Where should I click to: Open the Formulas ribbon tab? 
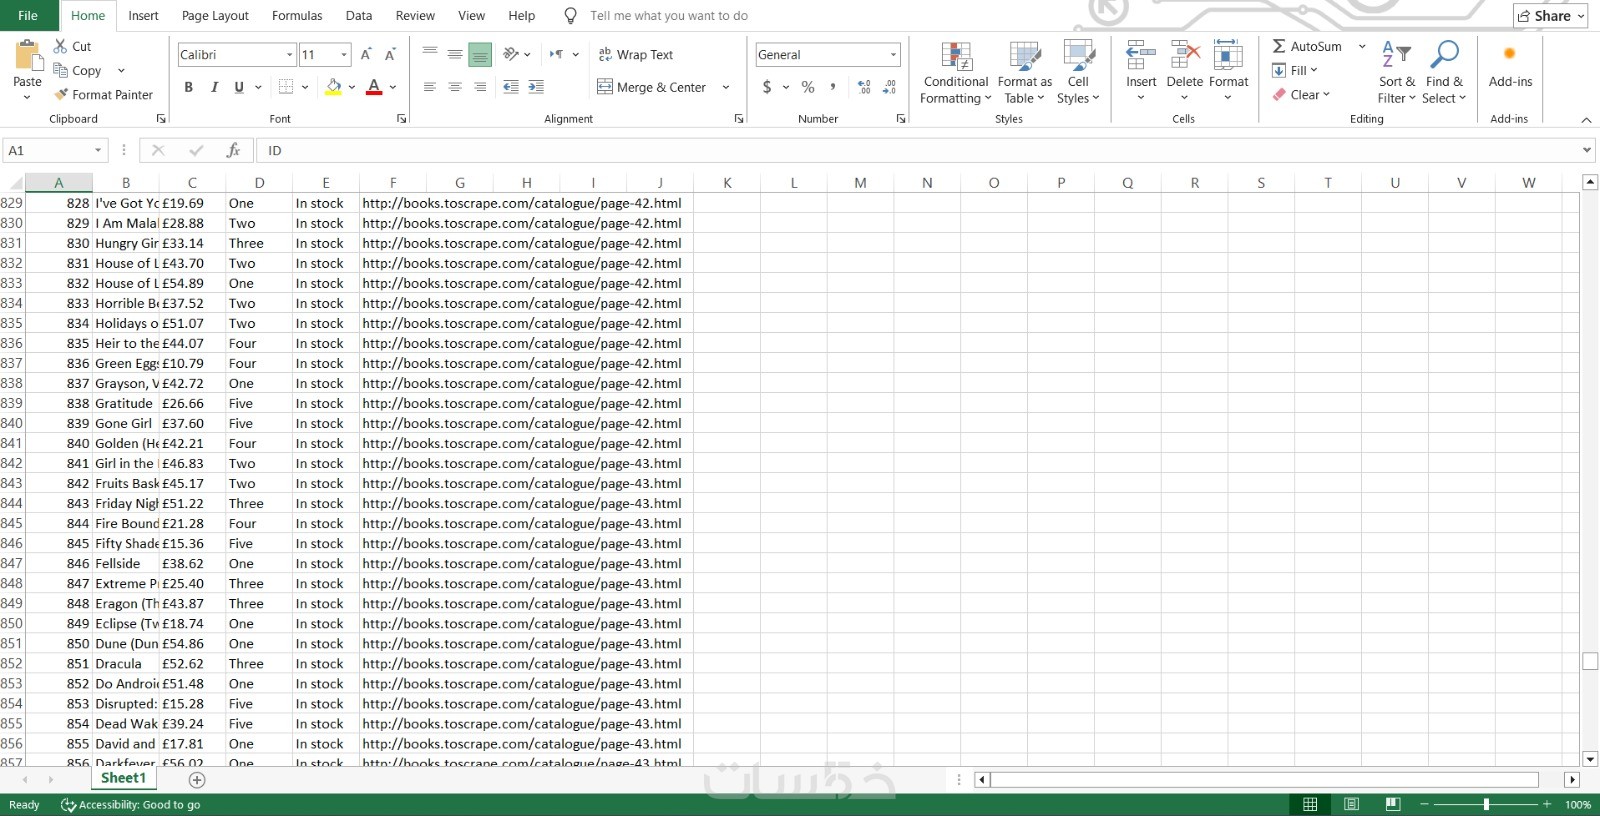297,16
